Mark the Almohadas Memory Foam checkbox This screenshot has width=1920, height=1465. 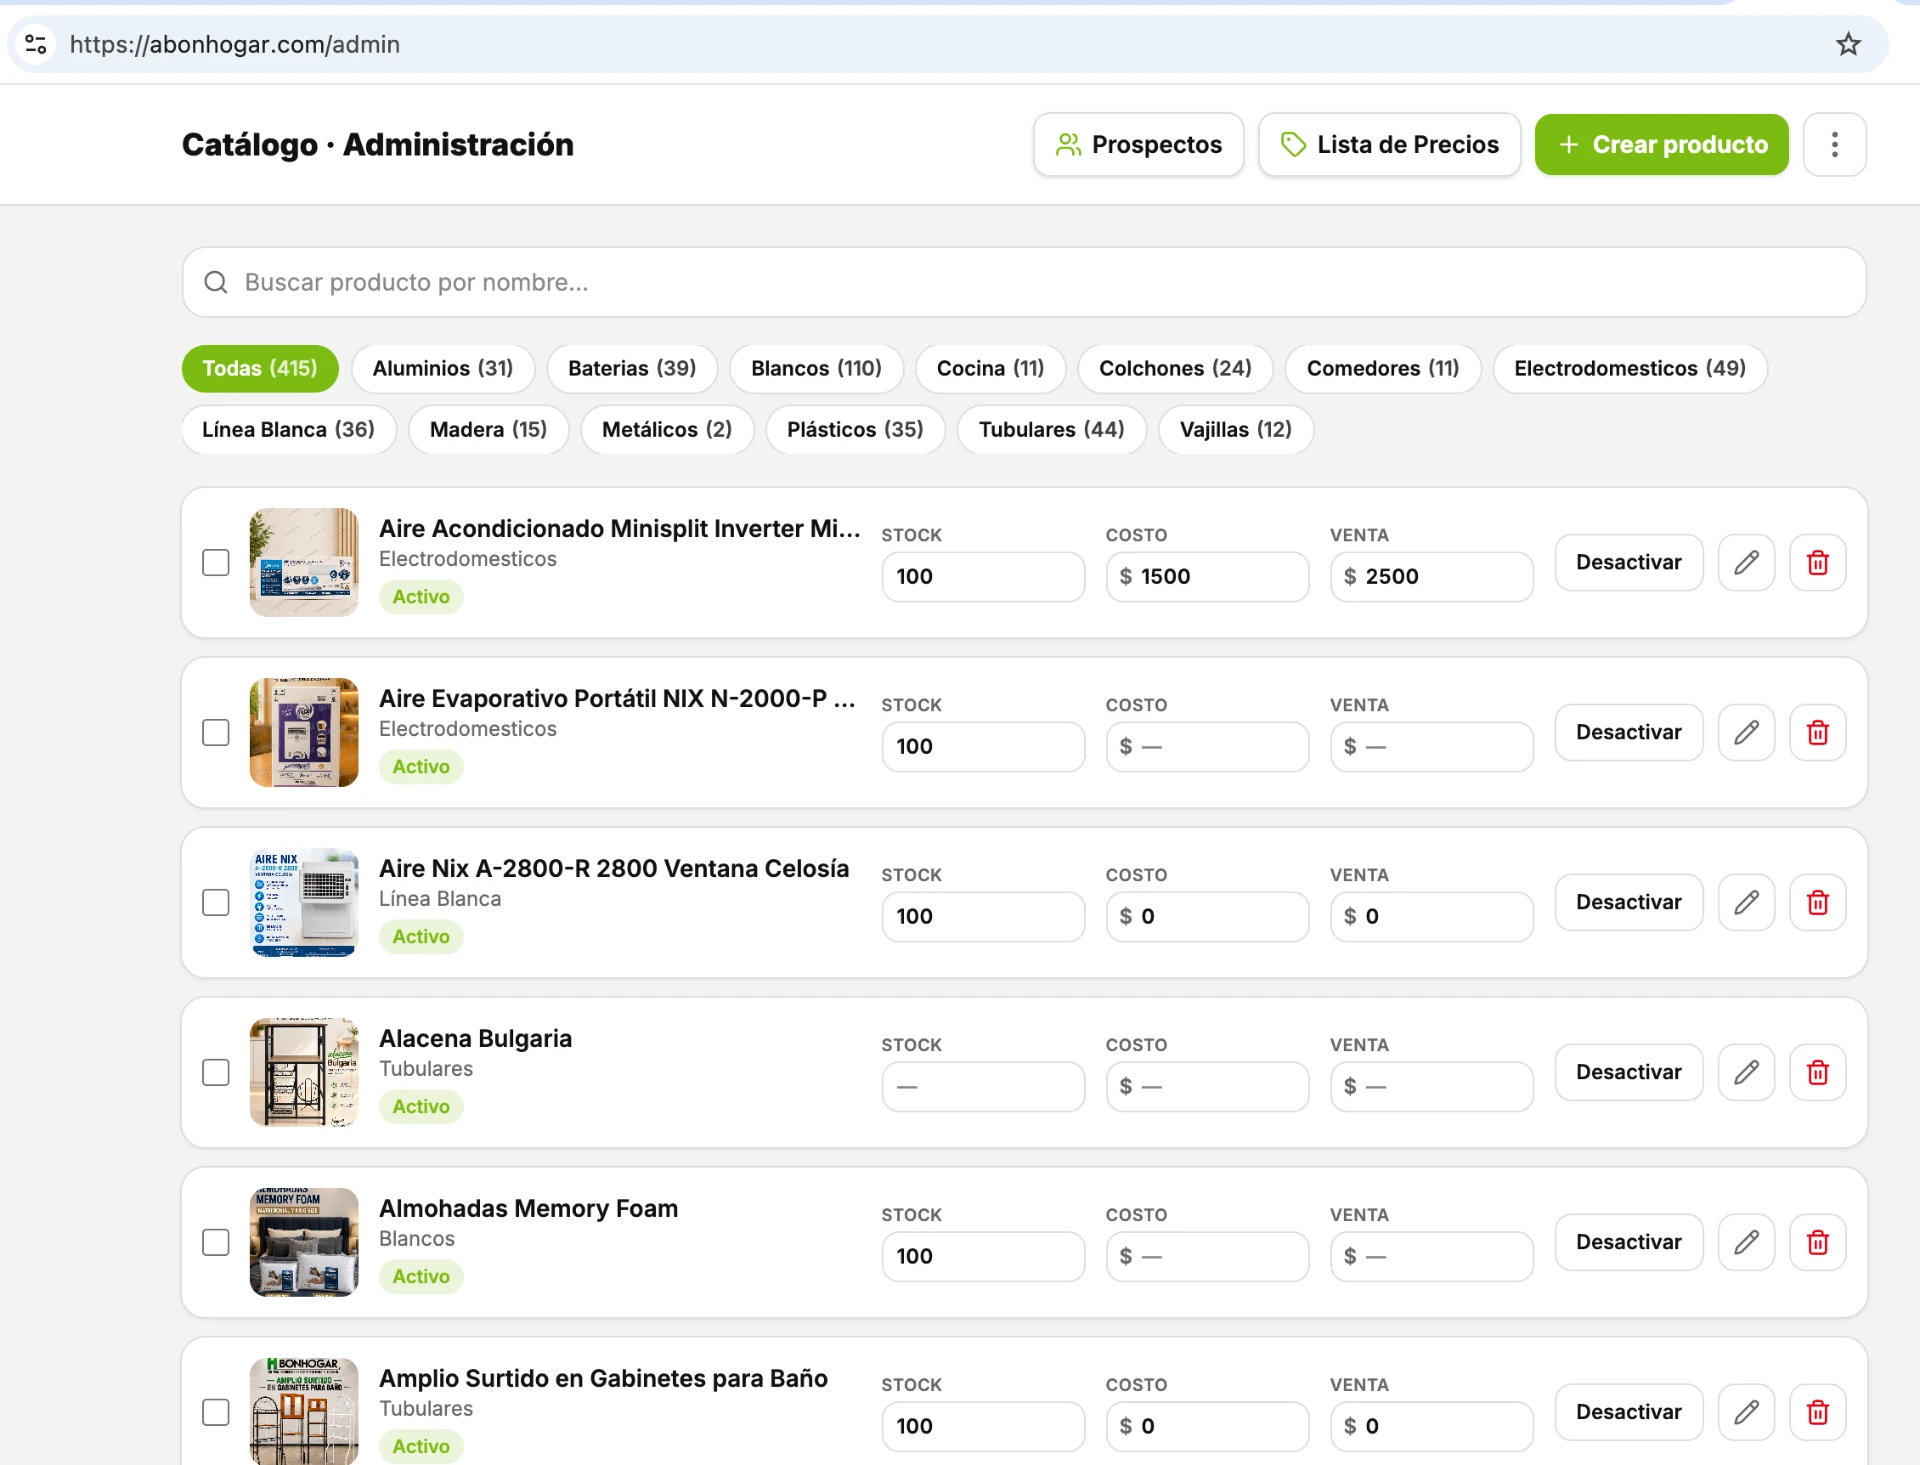pos(216,1242)
